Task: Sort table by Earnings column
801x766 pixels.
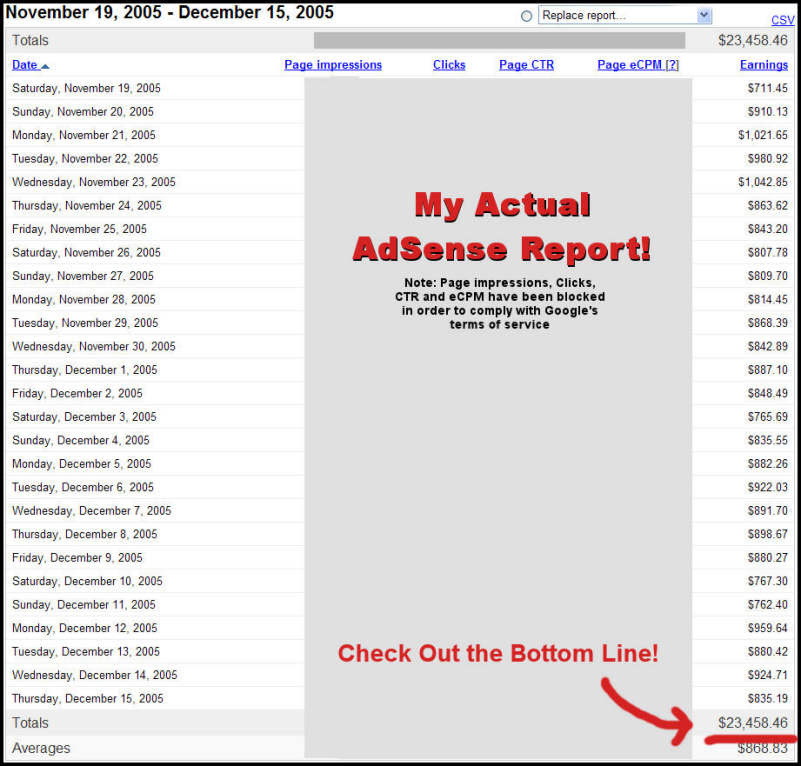Action: 764,65
